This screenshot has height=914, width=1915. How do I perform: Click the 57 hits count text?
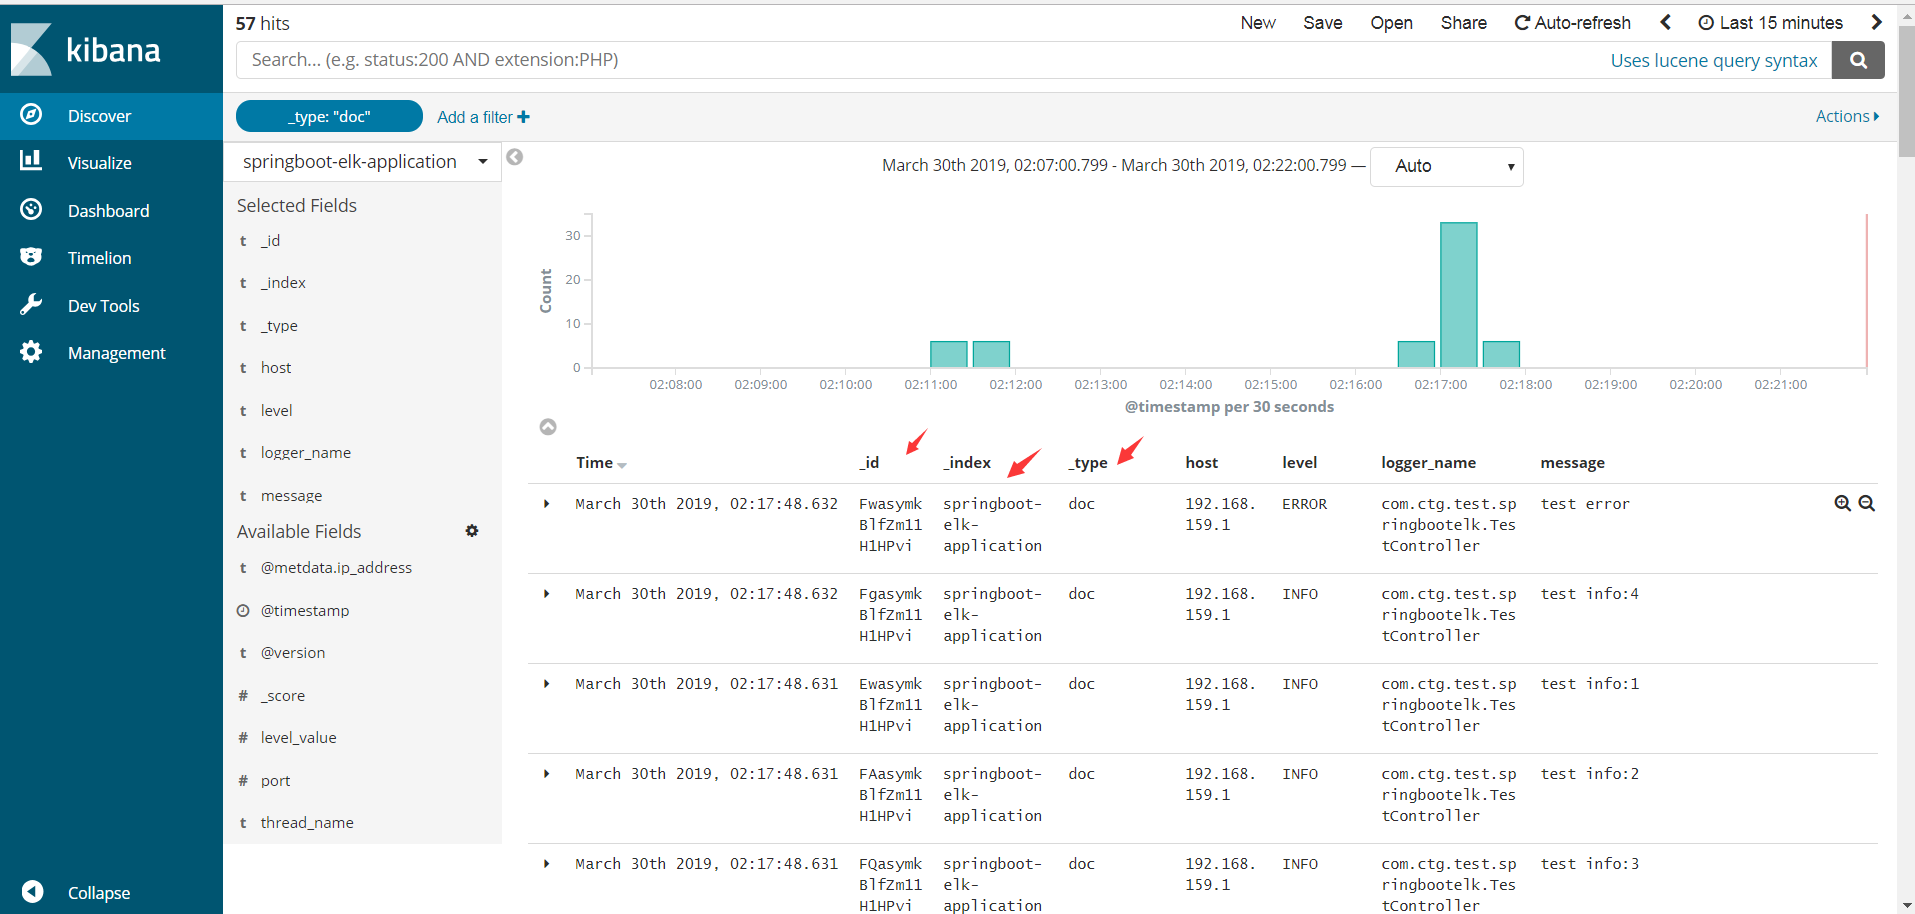tap(262, 23)
